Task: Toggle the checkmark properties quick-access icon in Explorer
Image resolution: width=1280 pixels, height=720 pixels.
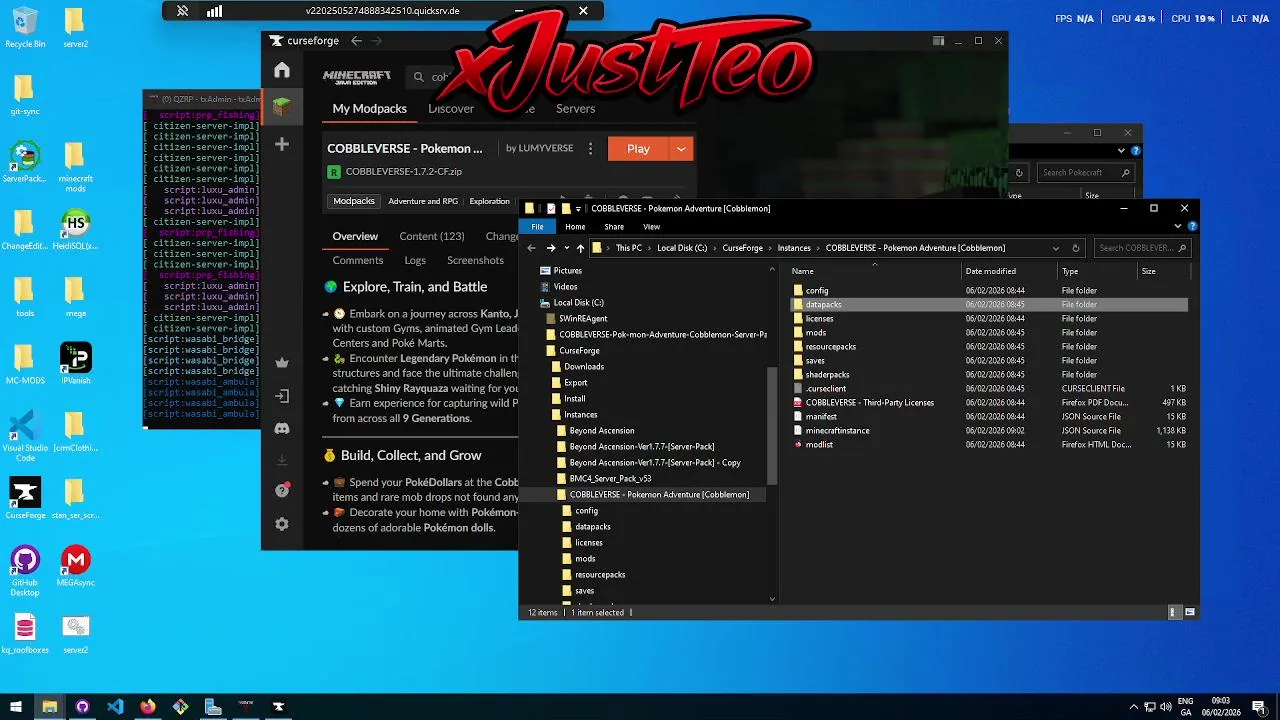Action: (x=551, y=209)
